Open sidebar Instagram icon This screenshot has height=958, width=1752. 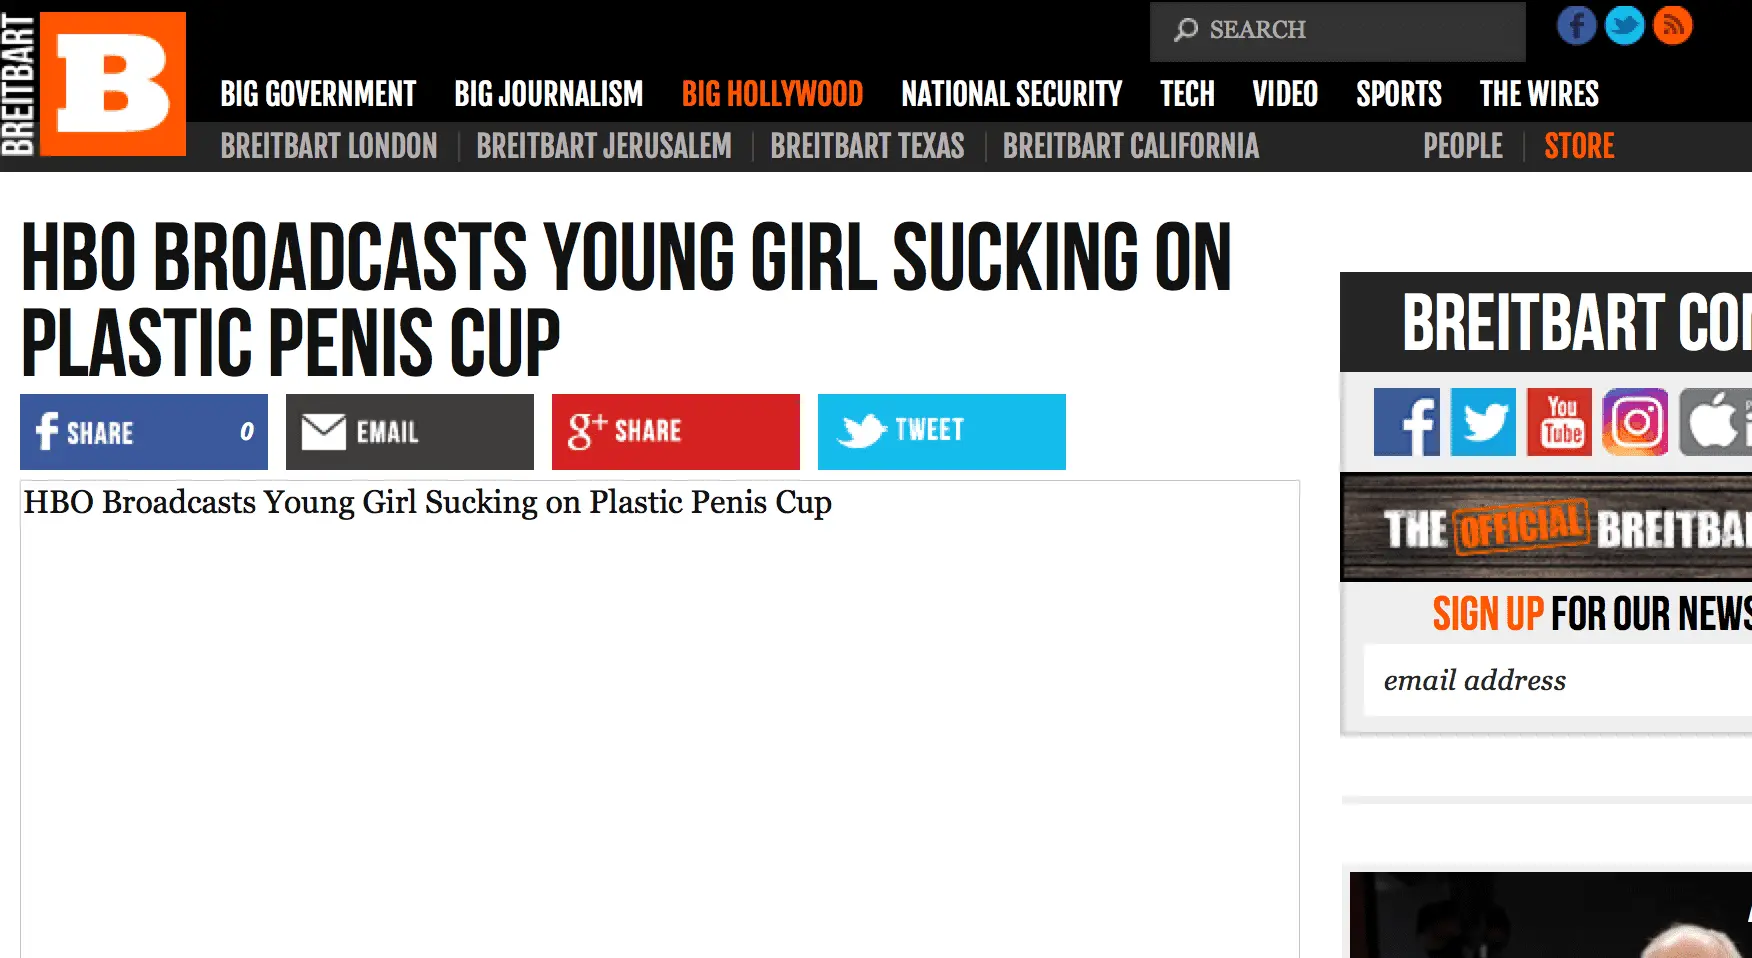[x=1635, y=422]
